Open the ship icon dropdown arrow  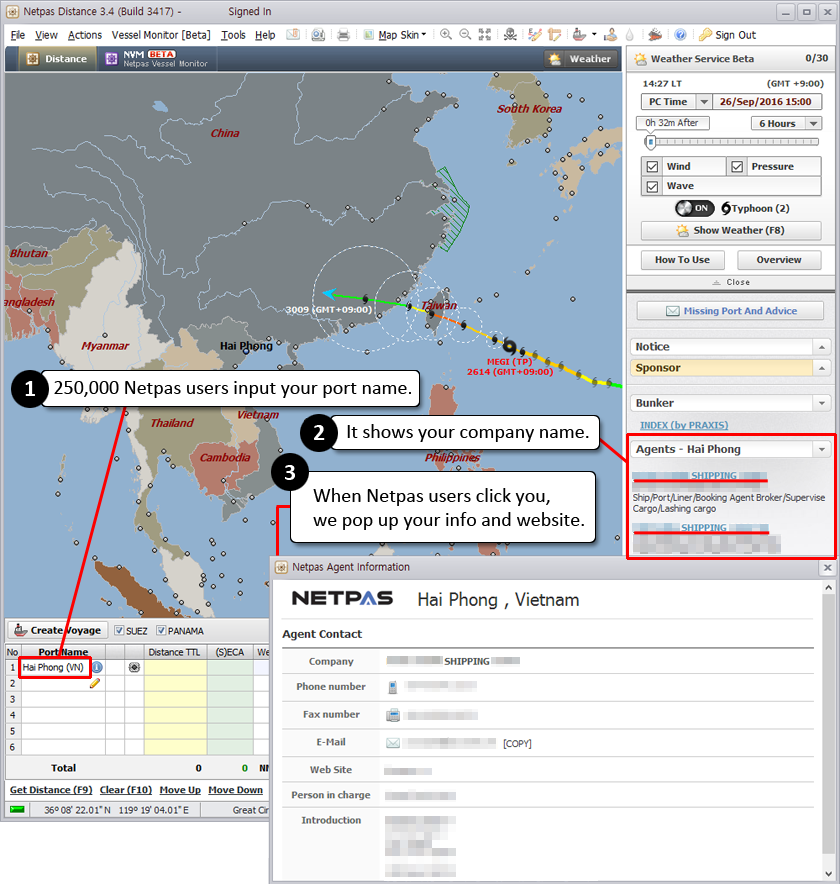[x=594, y=35]
